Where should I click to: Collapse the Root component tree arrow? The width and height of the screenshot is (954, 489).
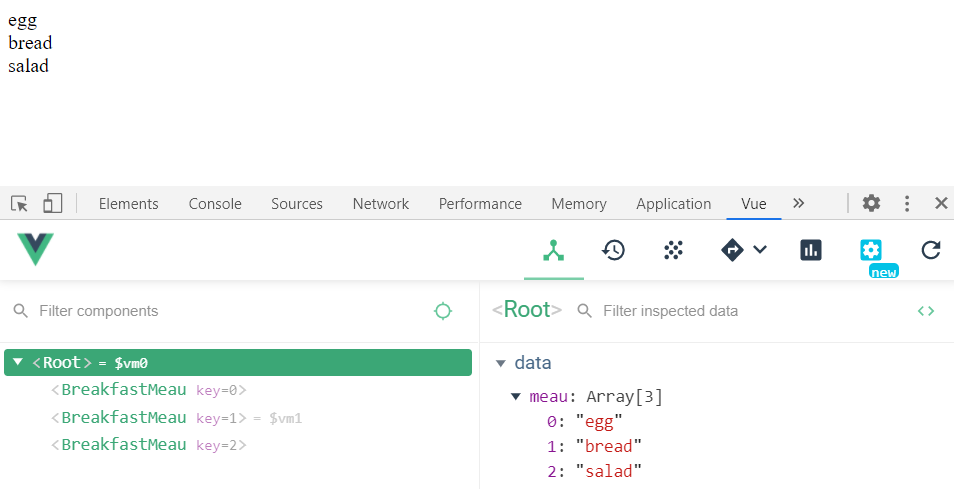18,362
